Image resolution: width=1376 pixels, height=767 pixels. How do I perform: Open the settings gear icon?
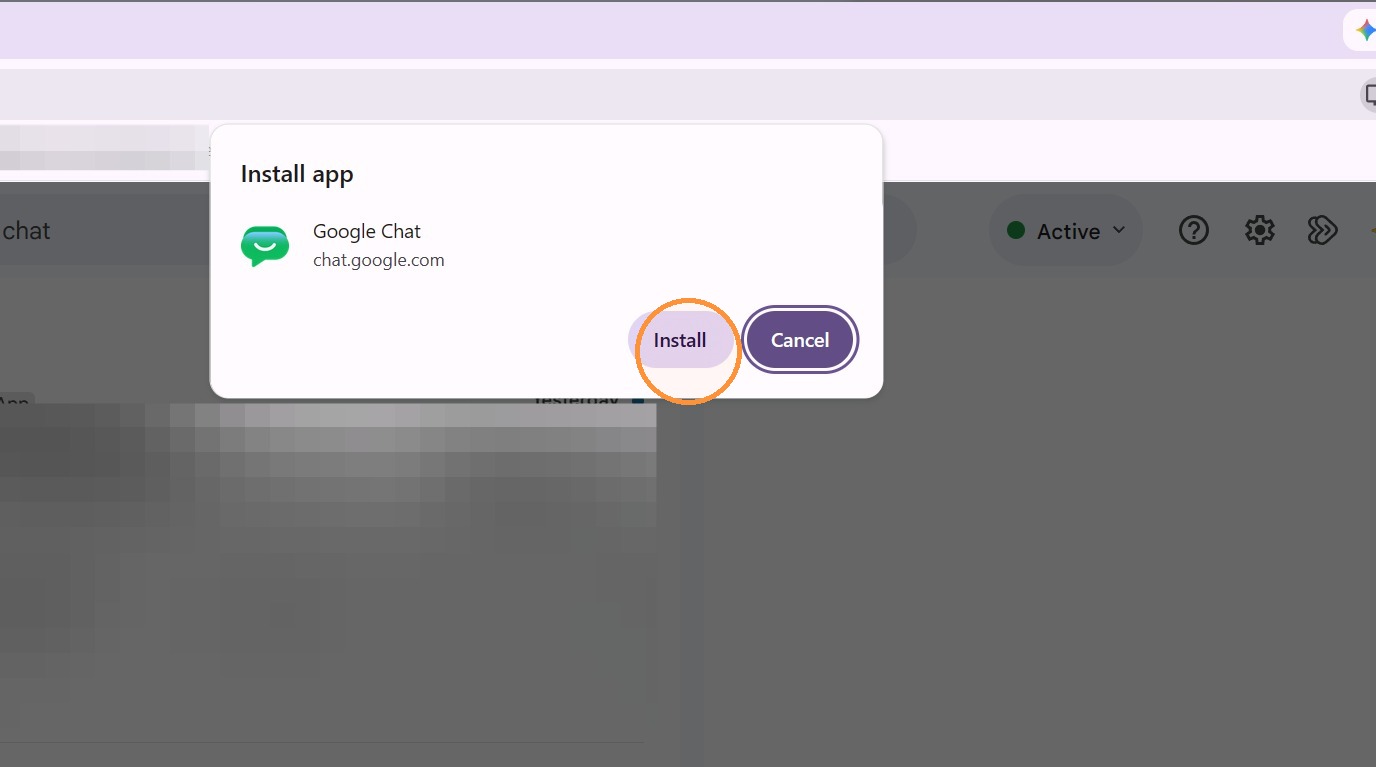(1259, 231)
